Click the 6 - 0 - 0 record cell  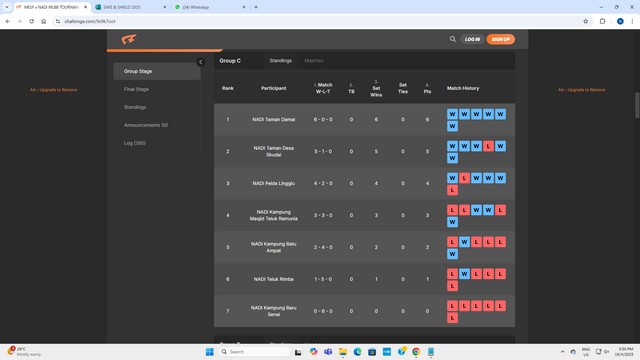pyautogui.click(x=323, y=120)
